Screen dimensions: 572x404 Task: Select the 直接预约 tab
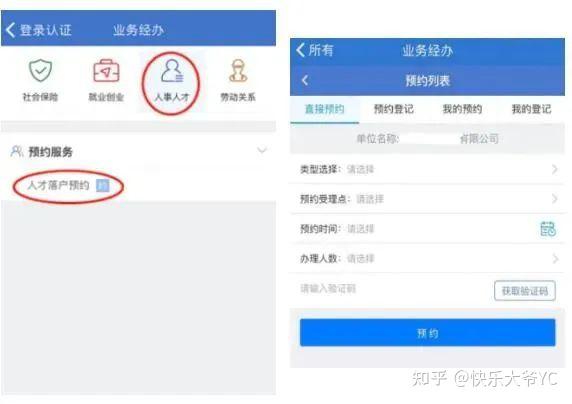pyautogui.click(x=324, y=109)
